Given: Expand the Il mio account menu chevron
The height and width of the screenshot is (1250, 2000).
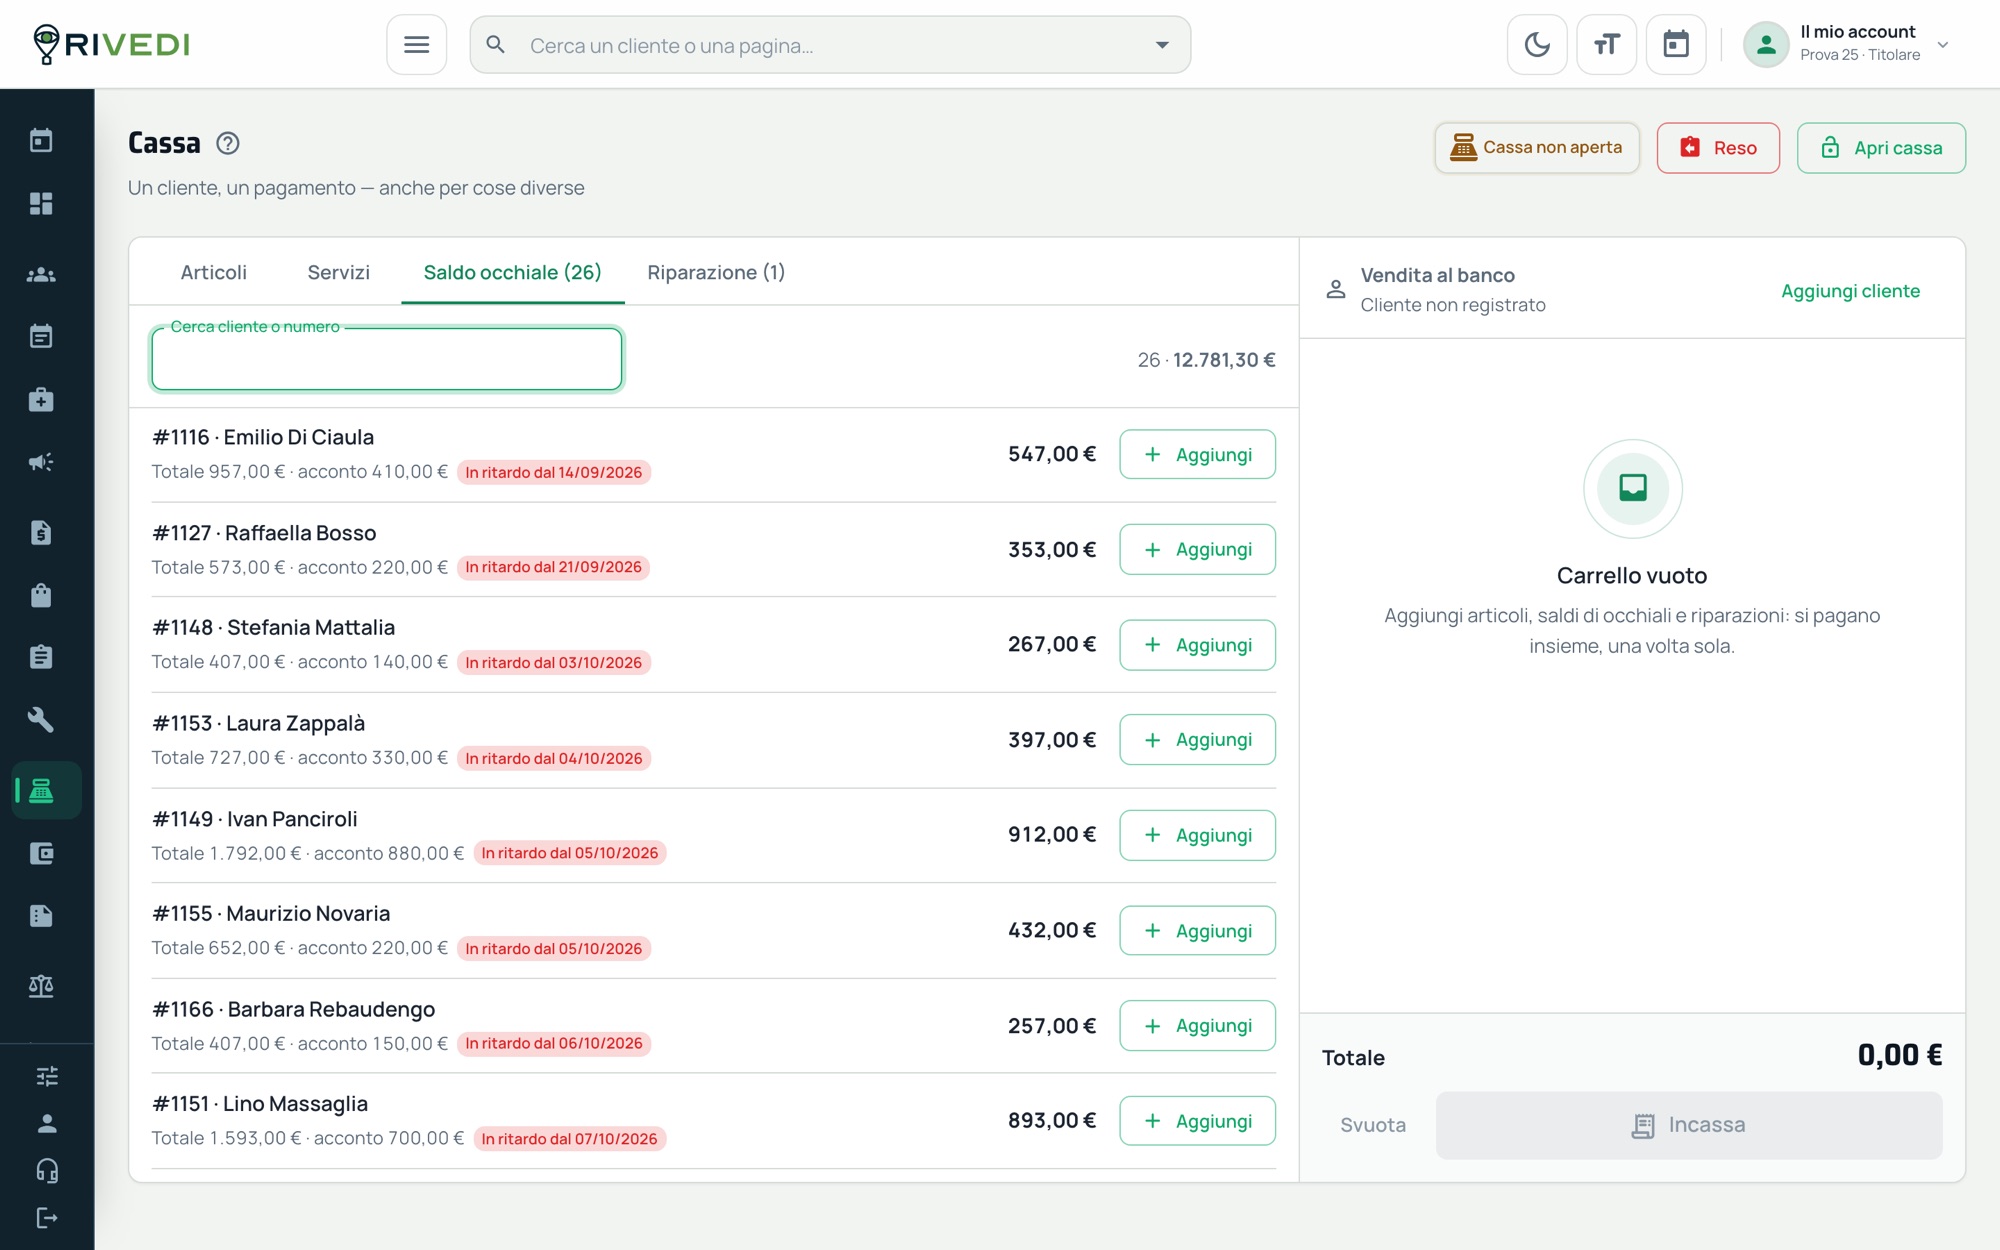Looking at the screenshot, I should click(1943, 45).
